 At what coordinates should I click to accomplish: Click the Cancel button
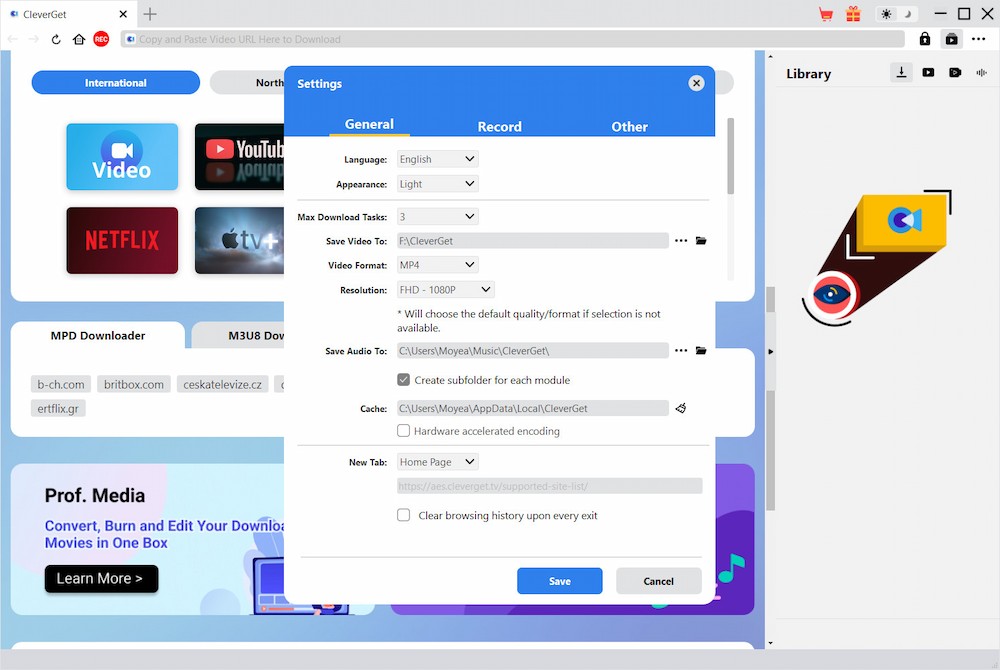(658, 581)
